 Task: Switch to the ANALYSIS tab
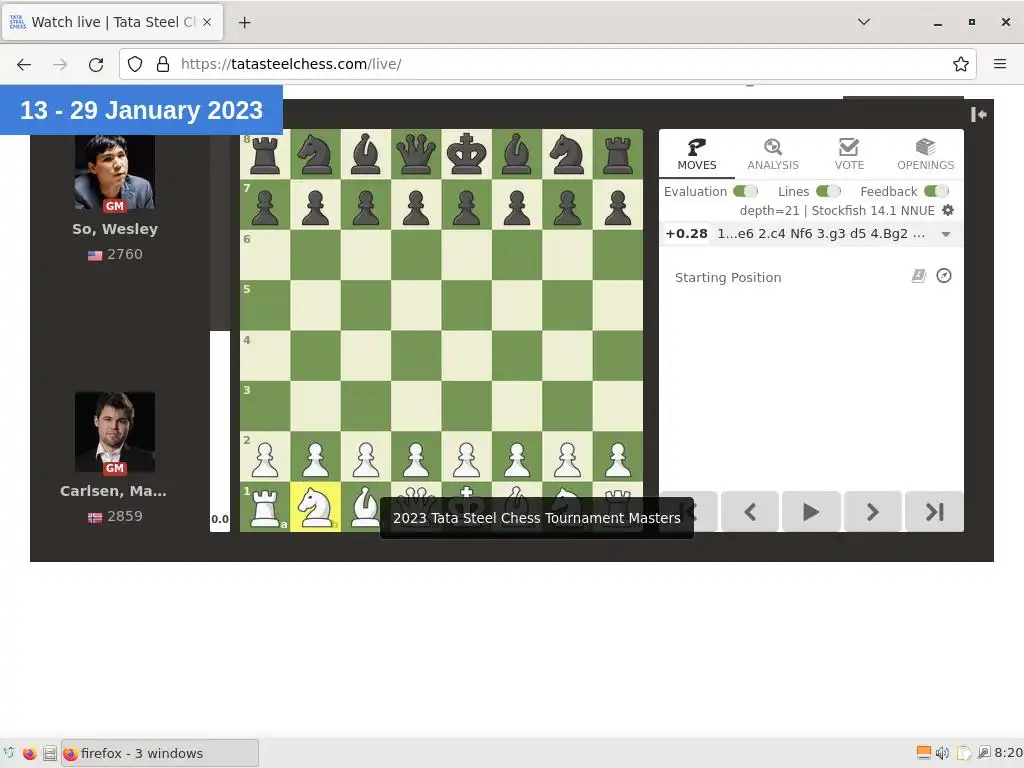[x=773, y=155]
